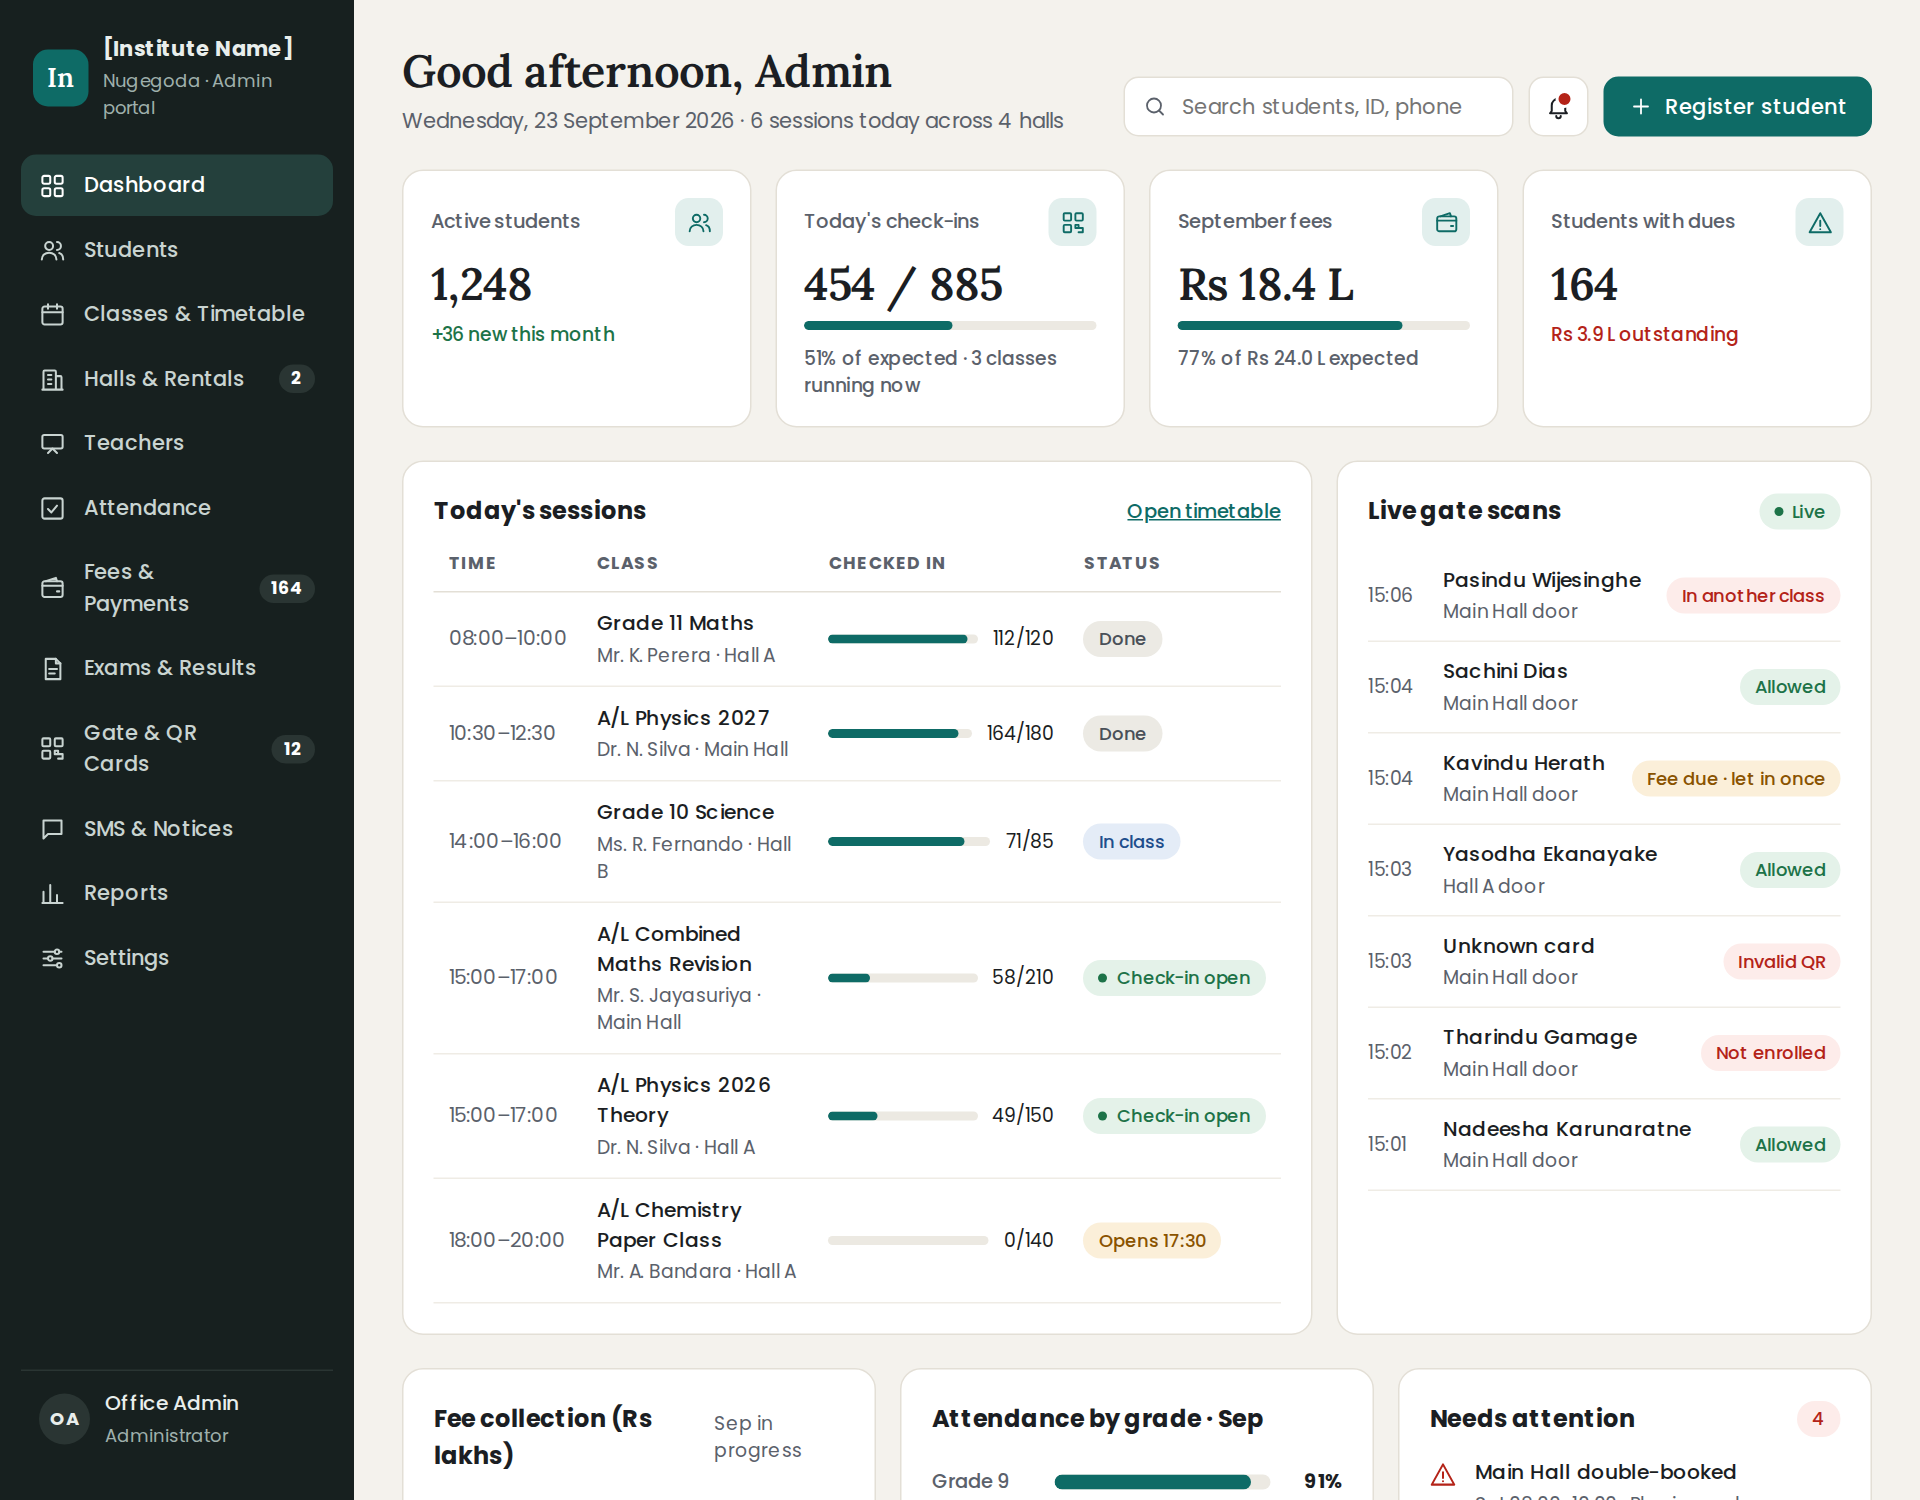Click the Halls & Rentals badge 2

point(295,379)
